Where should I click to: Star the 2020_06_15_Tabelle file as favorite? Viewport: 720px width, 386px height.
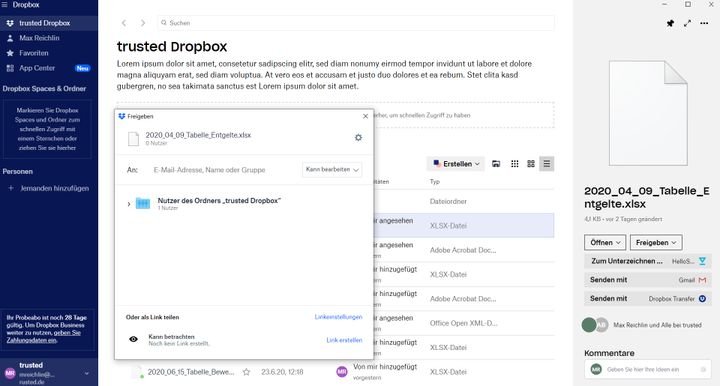point(247,372)
